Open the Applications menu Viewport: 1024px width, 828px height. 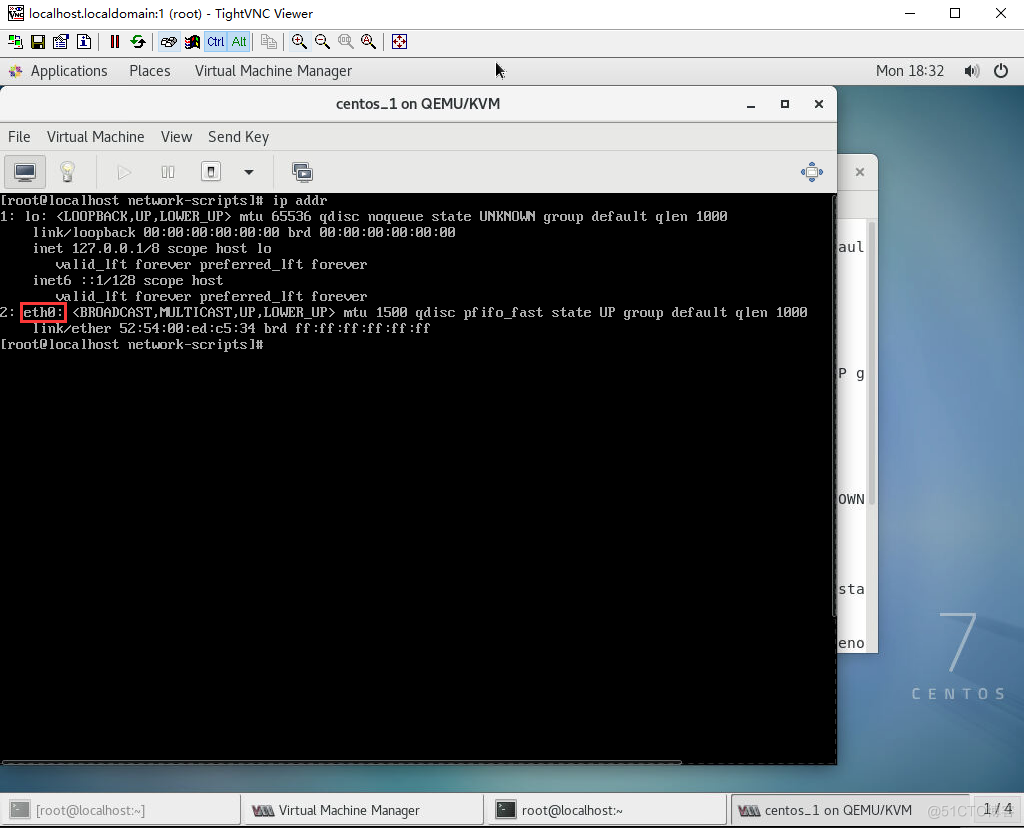(69, 71)
